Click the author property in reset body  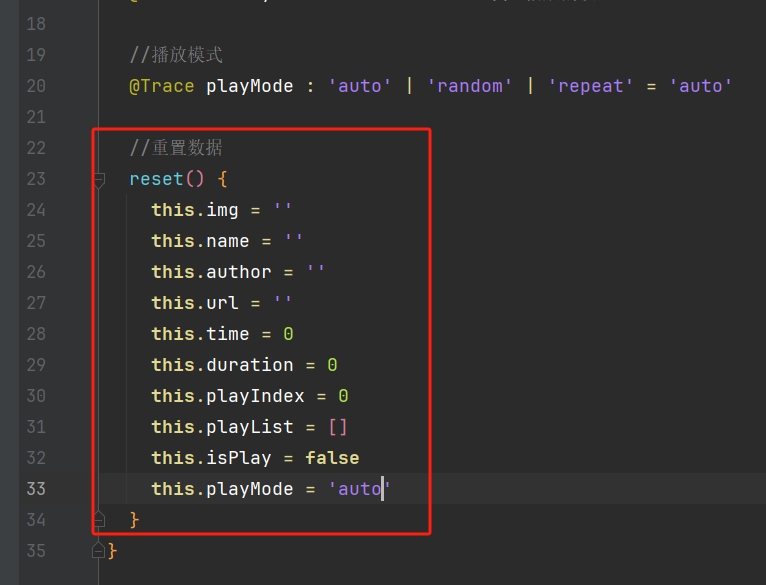pos(238,272)
